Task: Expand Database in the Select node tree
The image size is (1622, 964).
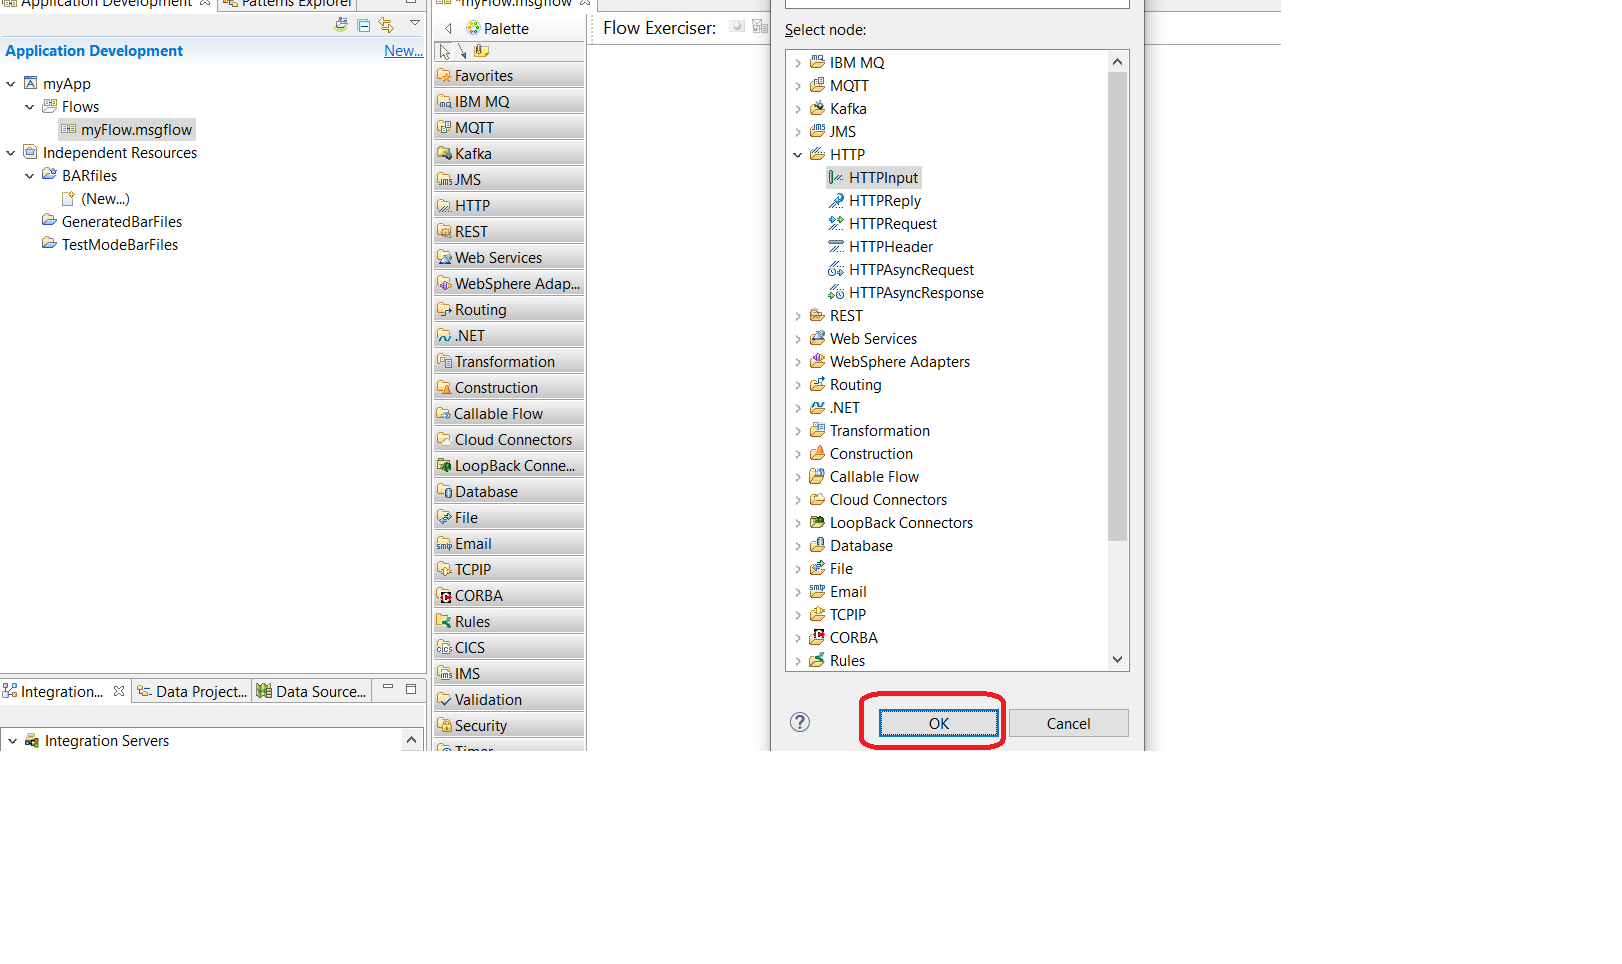Action: [x=798, y=546]
